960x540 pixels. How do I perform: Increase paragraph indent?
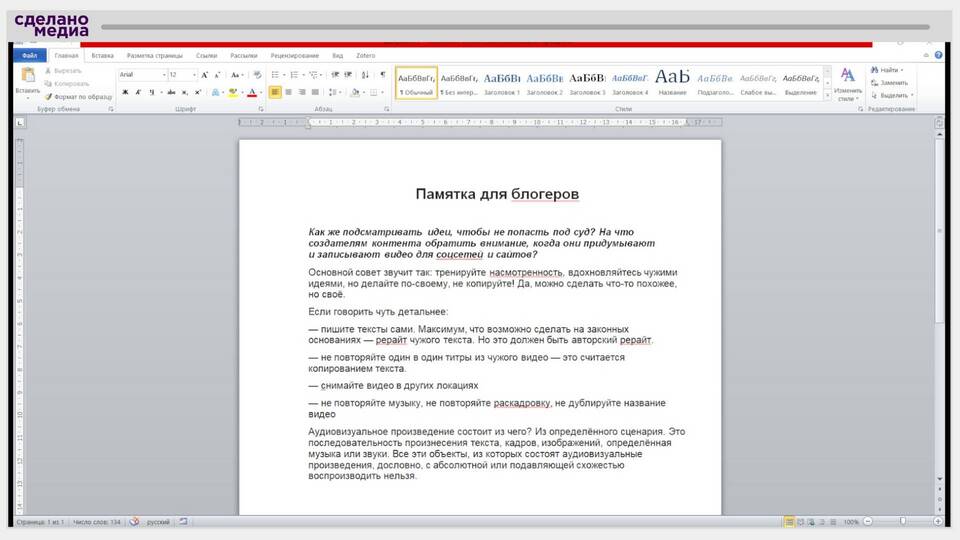(x=348, y=75)
